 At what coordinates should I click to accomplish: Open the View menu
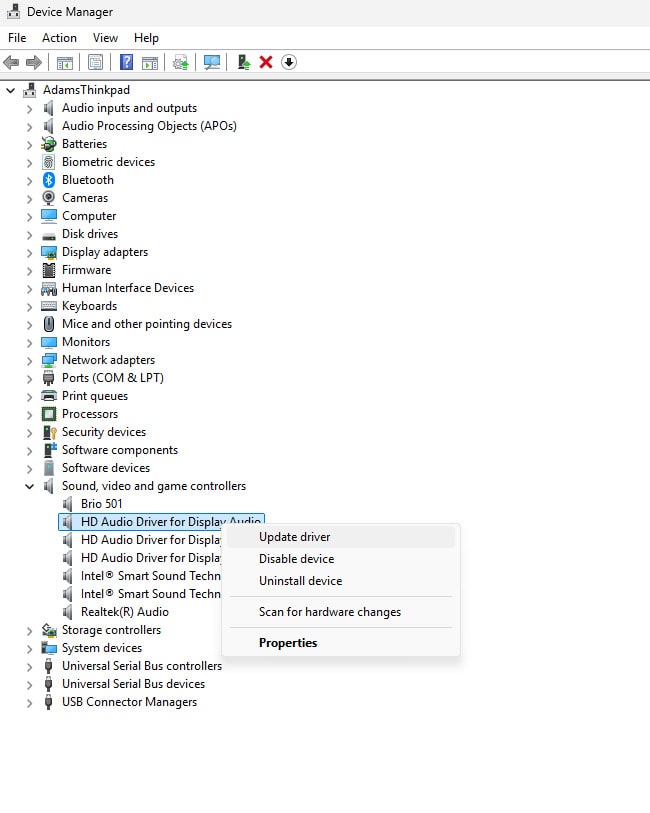[x=105, y=38]
